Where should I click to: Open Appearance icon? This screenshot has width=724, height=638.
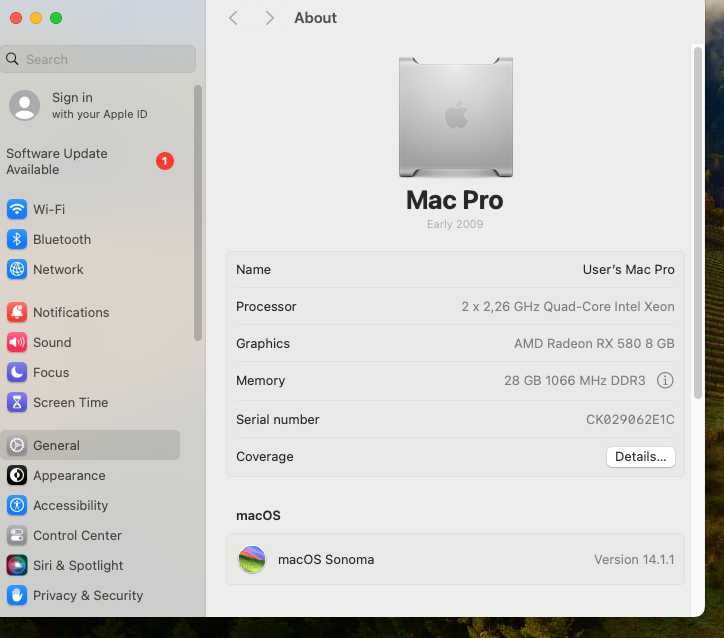click(x=17, y=475)
